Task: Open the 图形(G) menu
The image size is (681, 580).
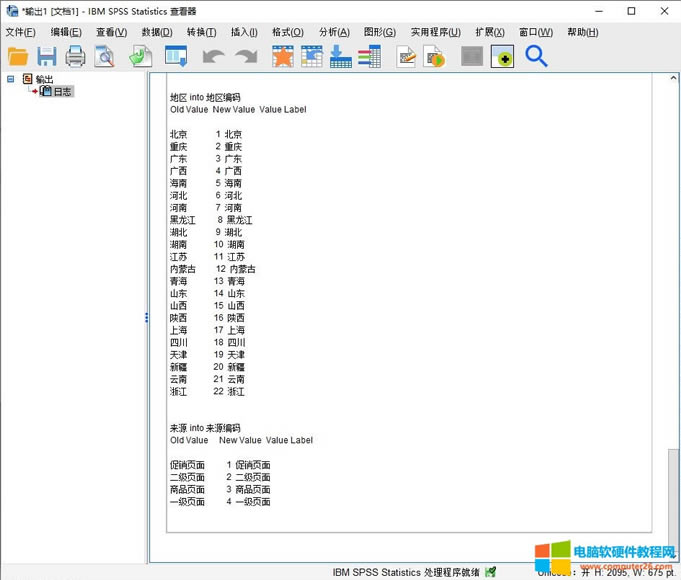Action: [x=379, y=32]
